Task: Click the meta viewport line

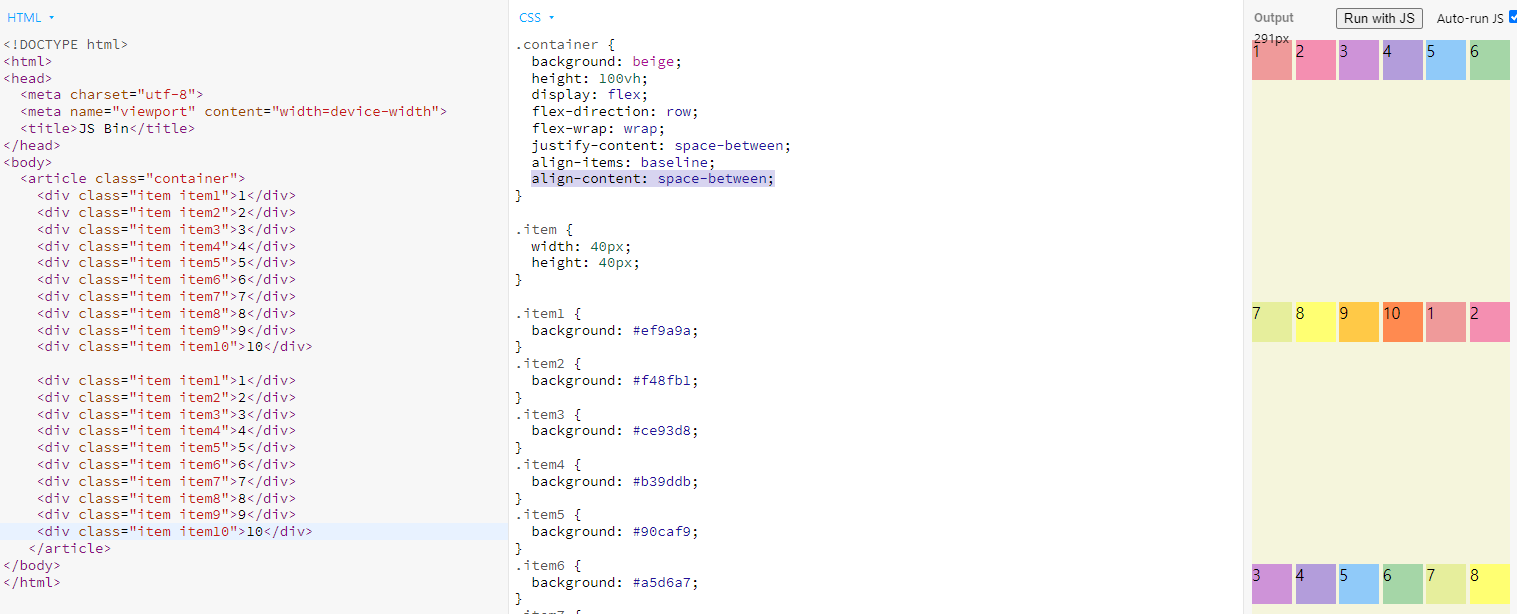Action: point(233,112)
